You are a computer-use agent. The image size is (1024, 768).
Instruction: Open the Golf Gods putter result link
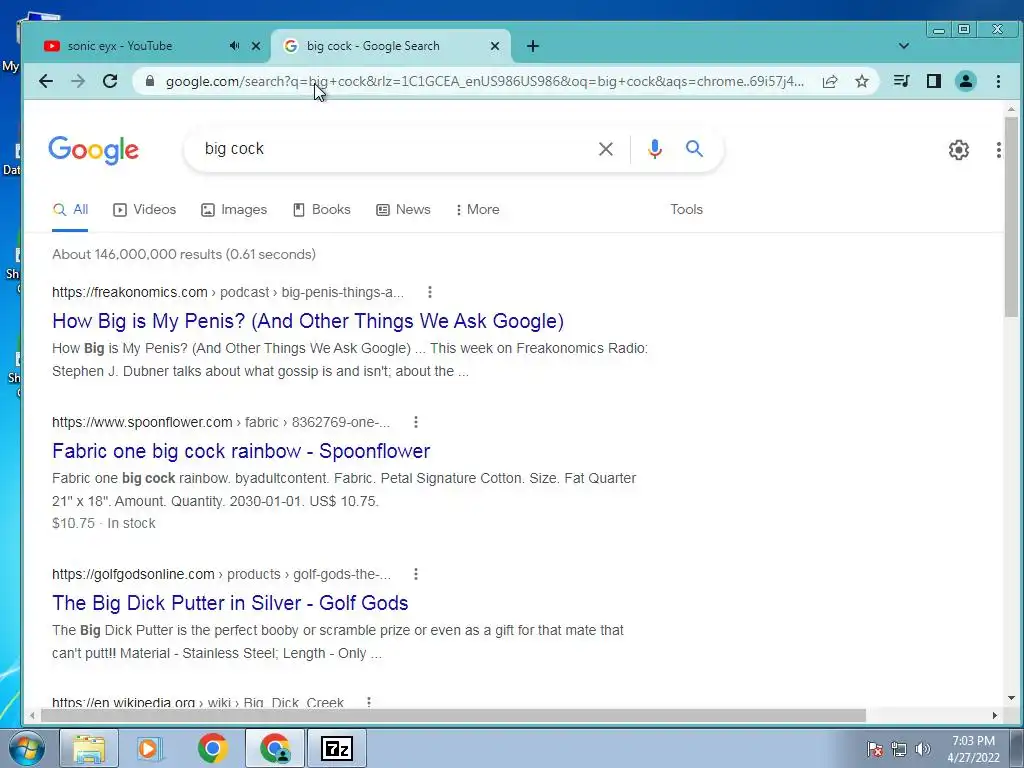230,603
